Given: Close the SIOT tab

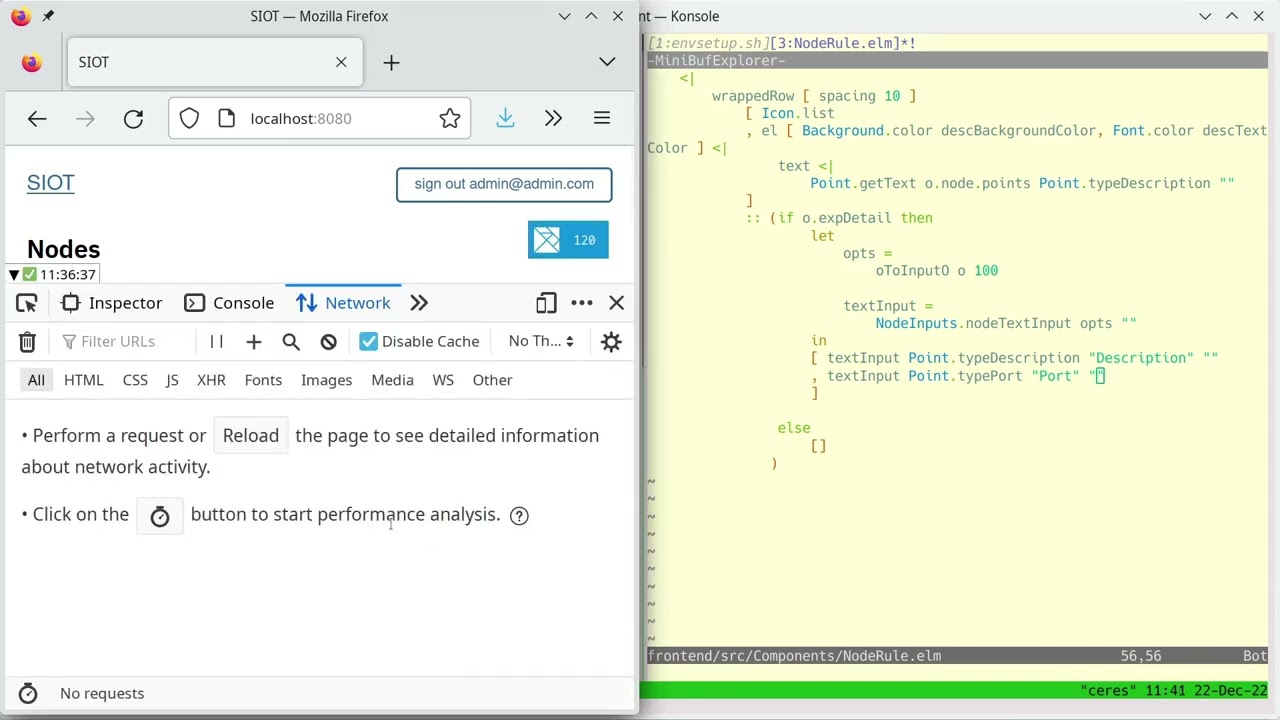Looking at the screenshot, I should tap(341, 62).
